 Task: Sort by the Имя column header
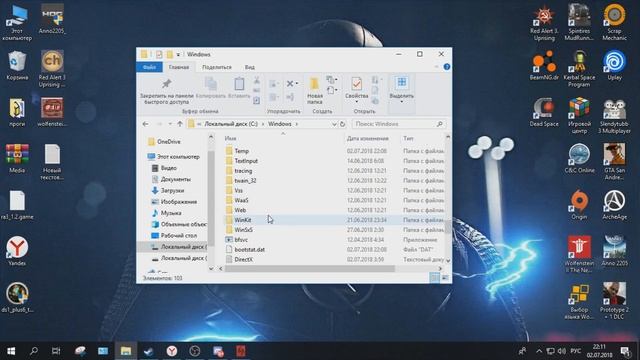tap(231, 139)
